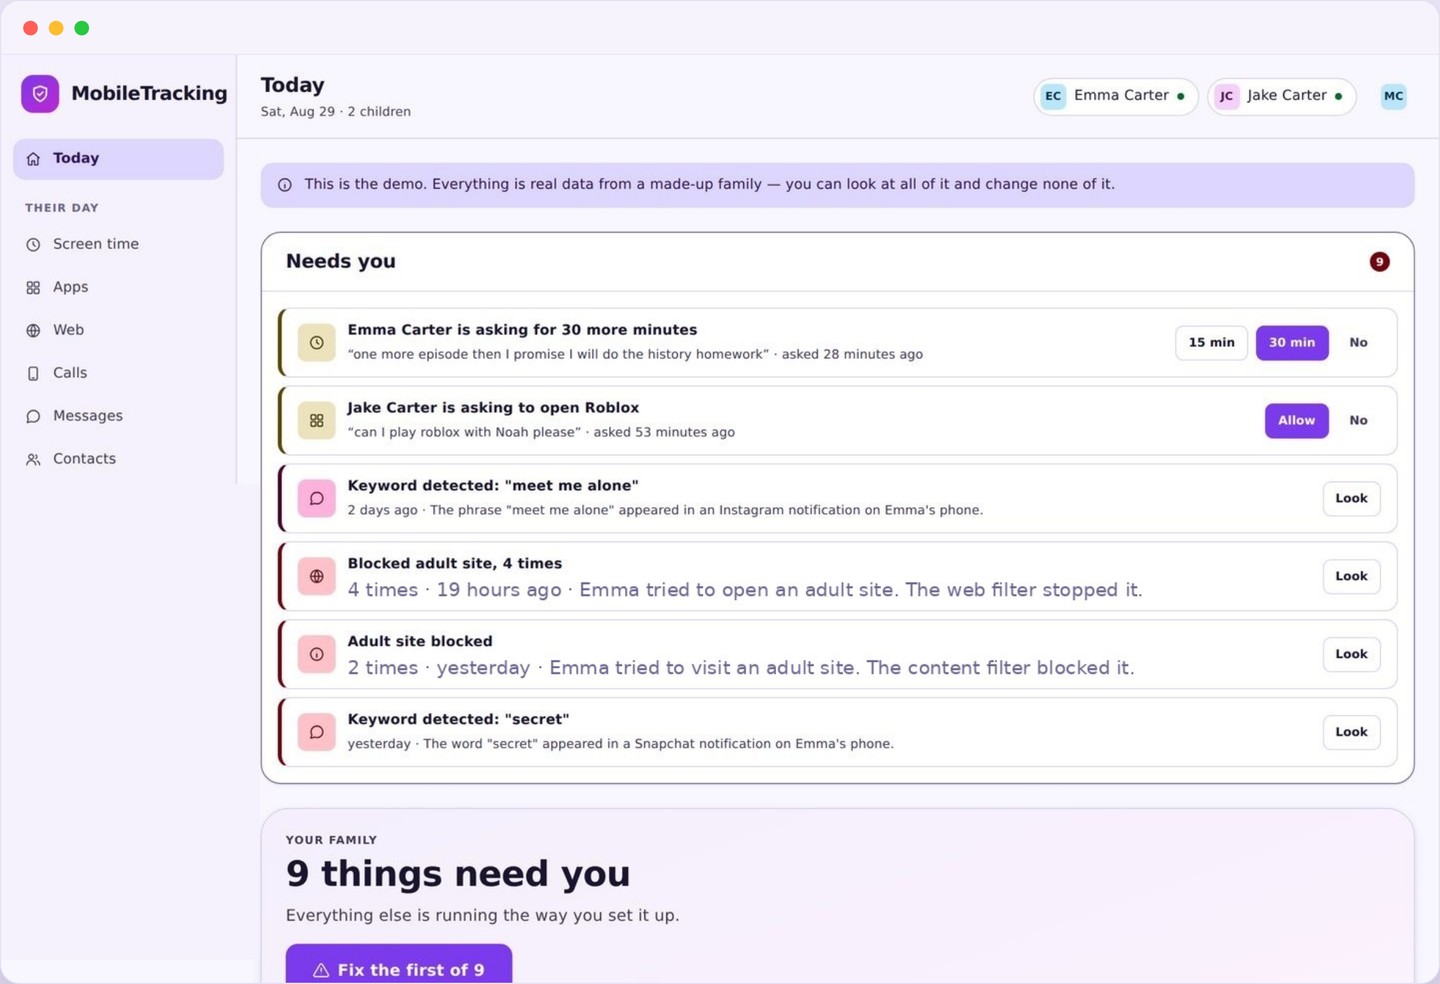
Task: Click chat icon on "secret" keyword alert
Action: tap(317, 733)
